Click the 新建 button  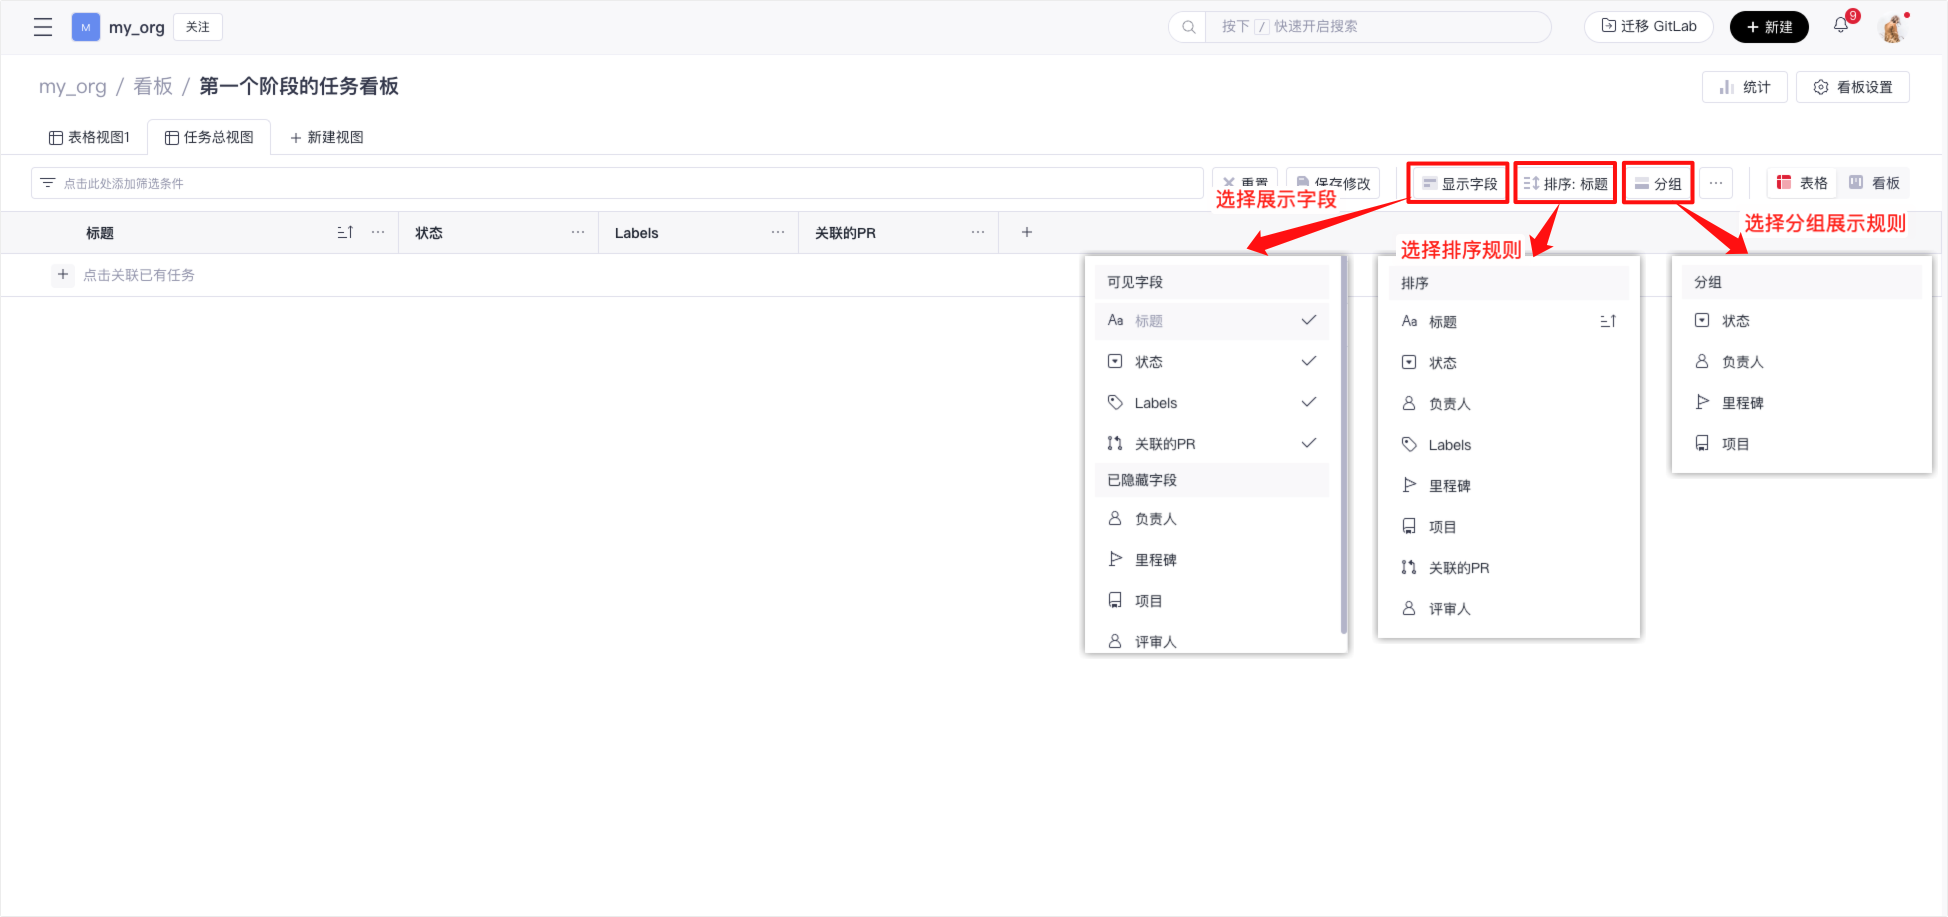click(x=1769, y=27)
